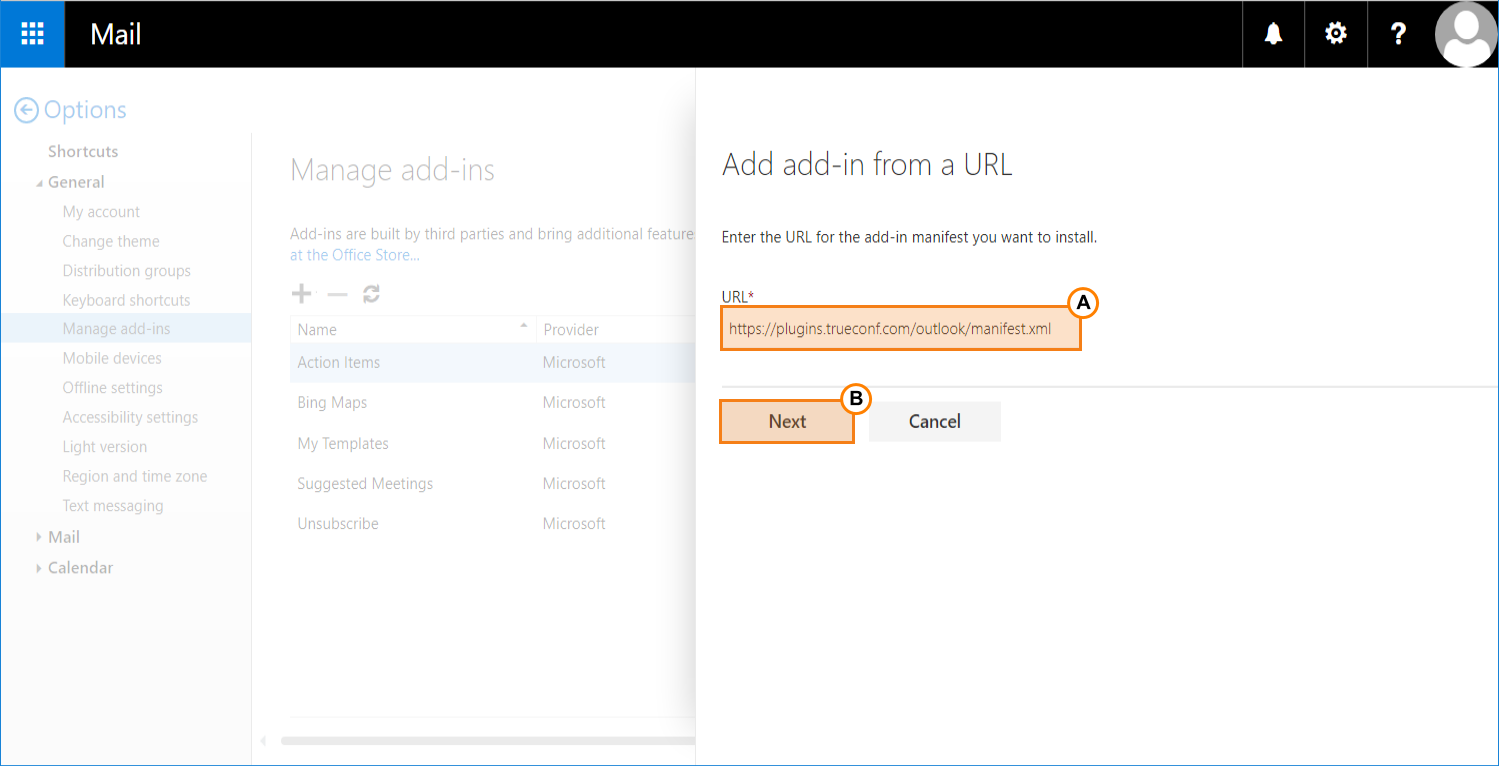Collapse the General section
1499x766 pixels.
[40, 183]
